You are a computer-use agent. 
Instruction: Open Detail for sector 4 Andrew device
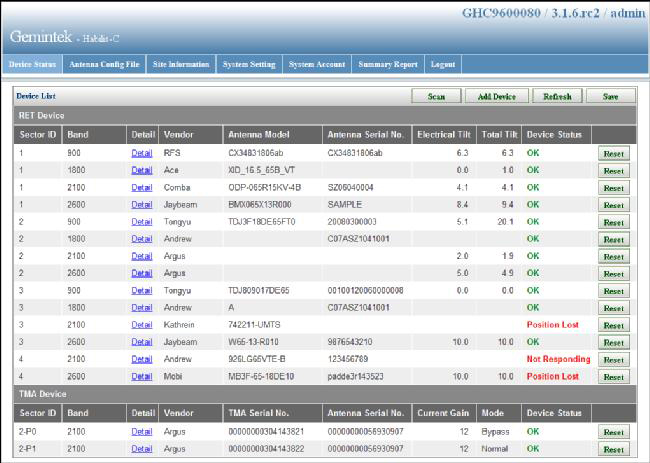click(142, 359)
